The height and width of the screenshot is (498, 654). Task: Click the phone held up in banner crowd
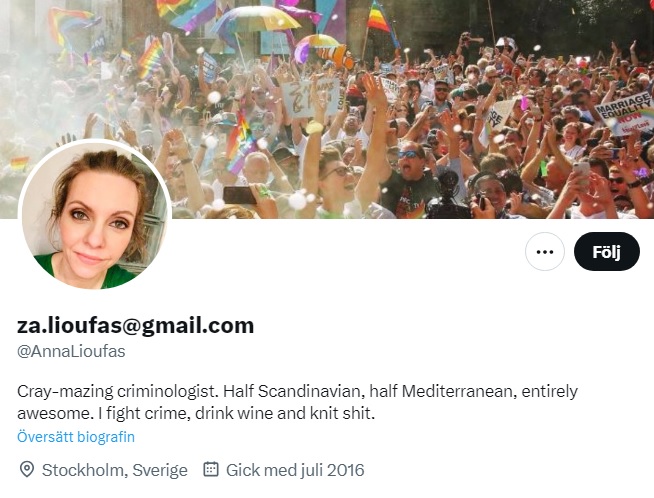click(581, 169)
